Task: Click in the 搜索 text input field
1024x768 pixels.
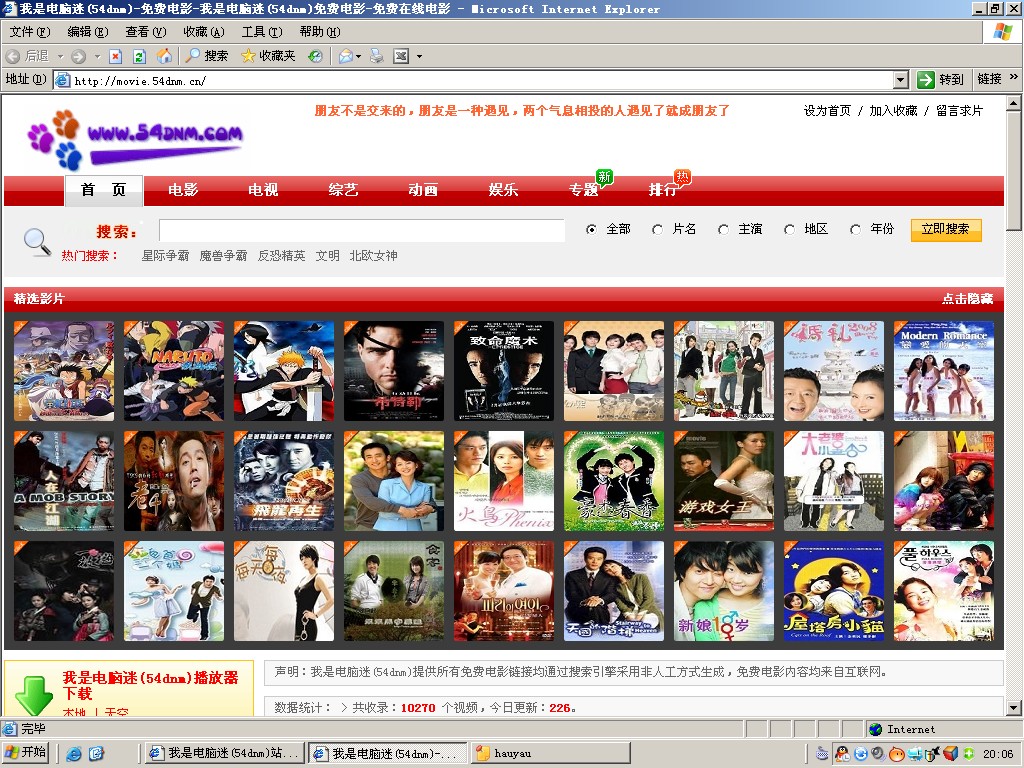Action: pyautogui.click(x=362, y=231)
